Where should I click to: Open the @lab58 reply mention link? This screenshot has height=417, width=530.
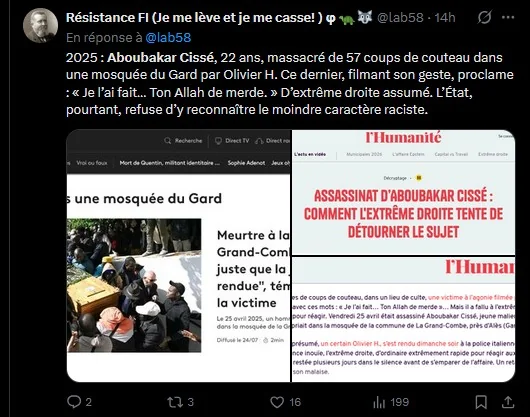168,38
